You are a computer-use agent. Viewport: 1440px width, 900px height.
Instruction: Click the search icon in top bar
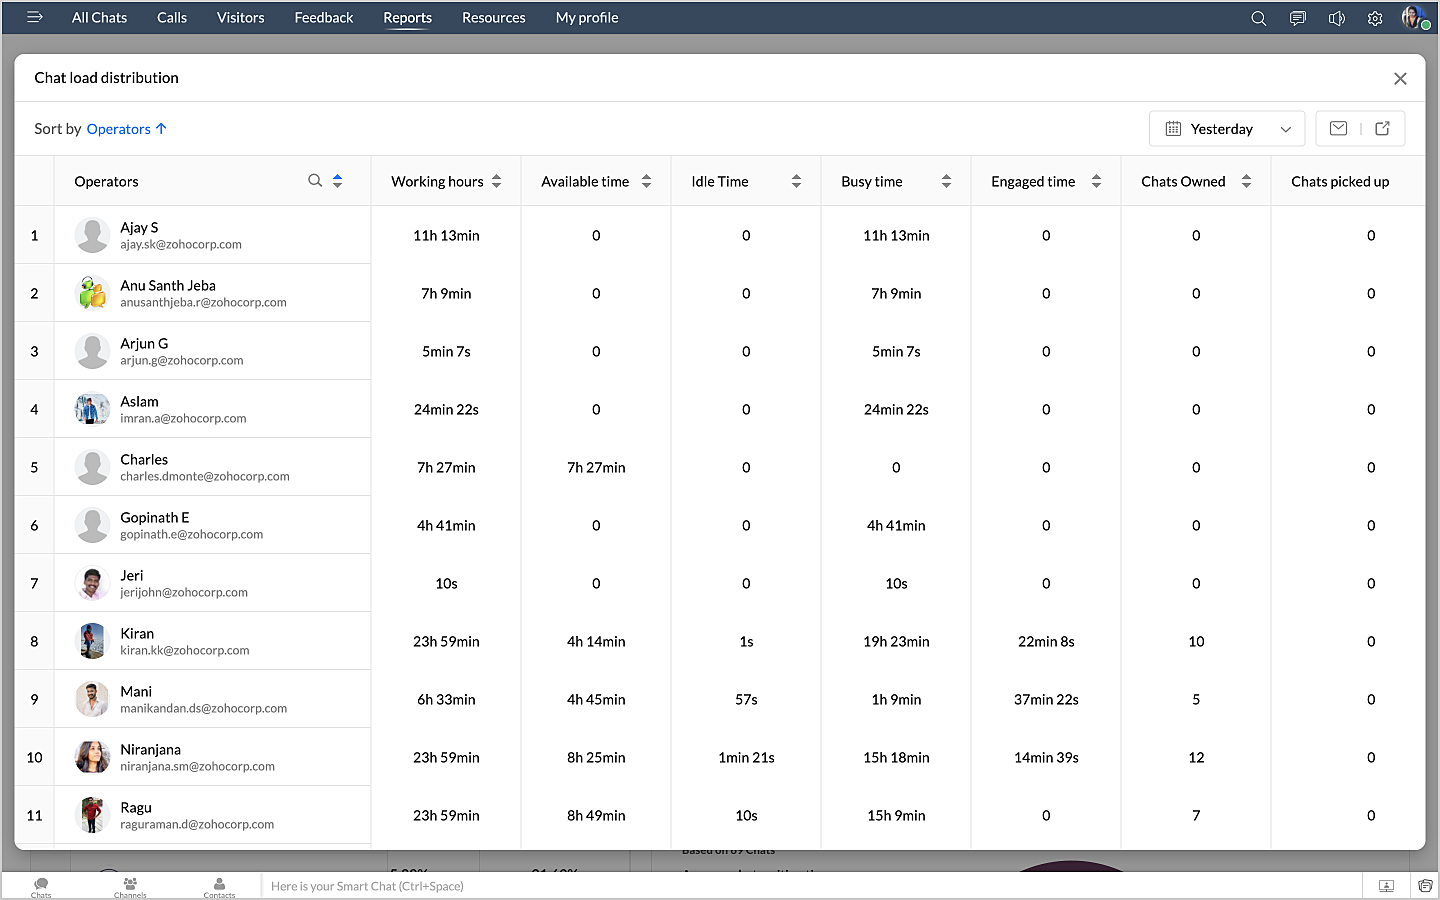(1258, 18)
